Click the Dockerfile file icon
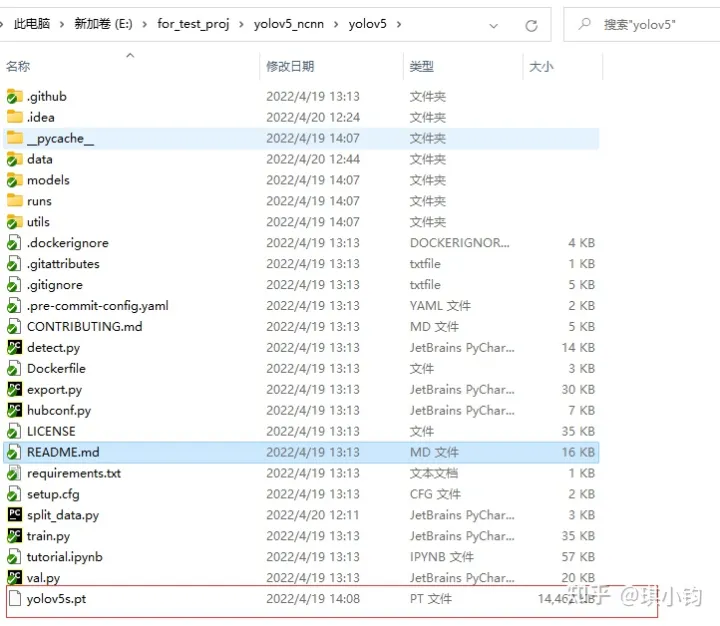 [14, 369]
